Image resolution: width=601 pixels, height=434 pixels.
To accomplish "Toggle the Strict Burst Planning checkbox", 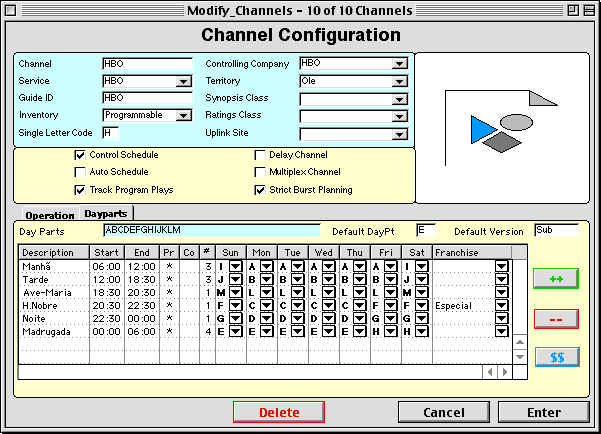I will pyautogui.click(x=260, y=190).
